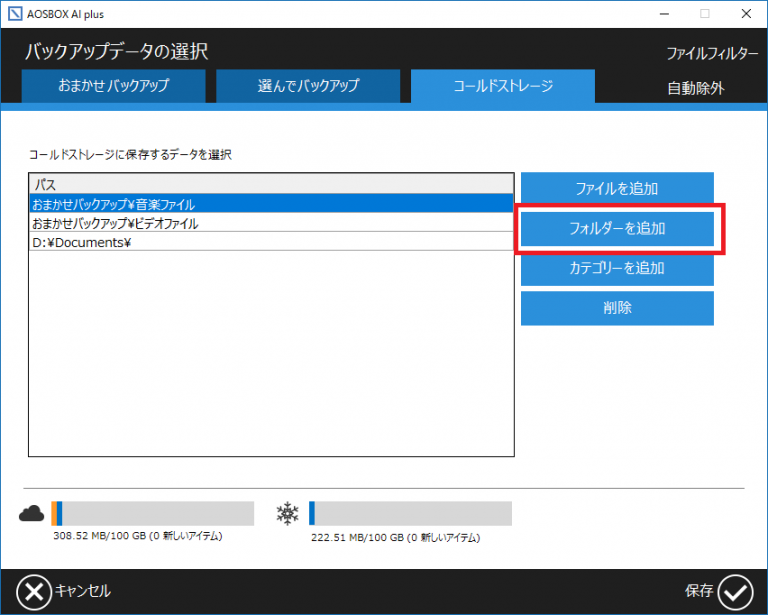Click the 308.52 MB/100 GB usage text
This screenshot has height=615, width=768.
click(x=138, y=536)
